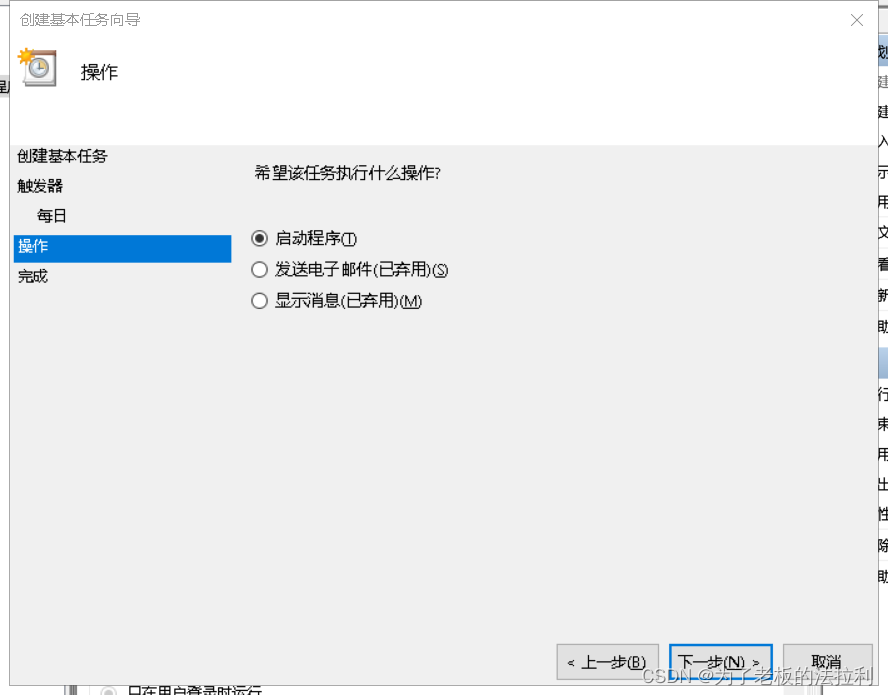This screenshot has width=888, height=695.
Task: Select the 启动程序 radio option
Action: click(x=259, y=238)
